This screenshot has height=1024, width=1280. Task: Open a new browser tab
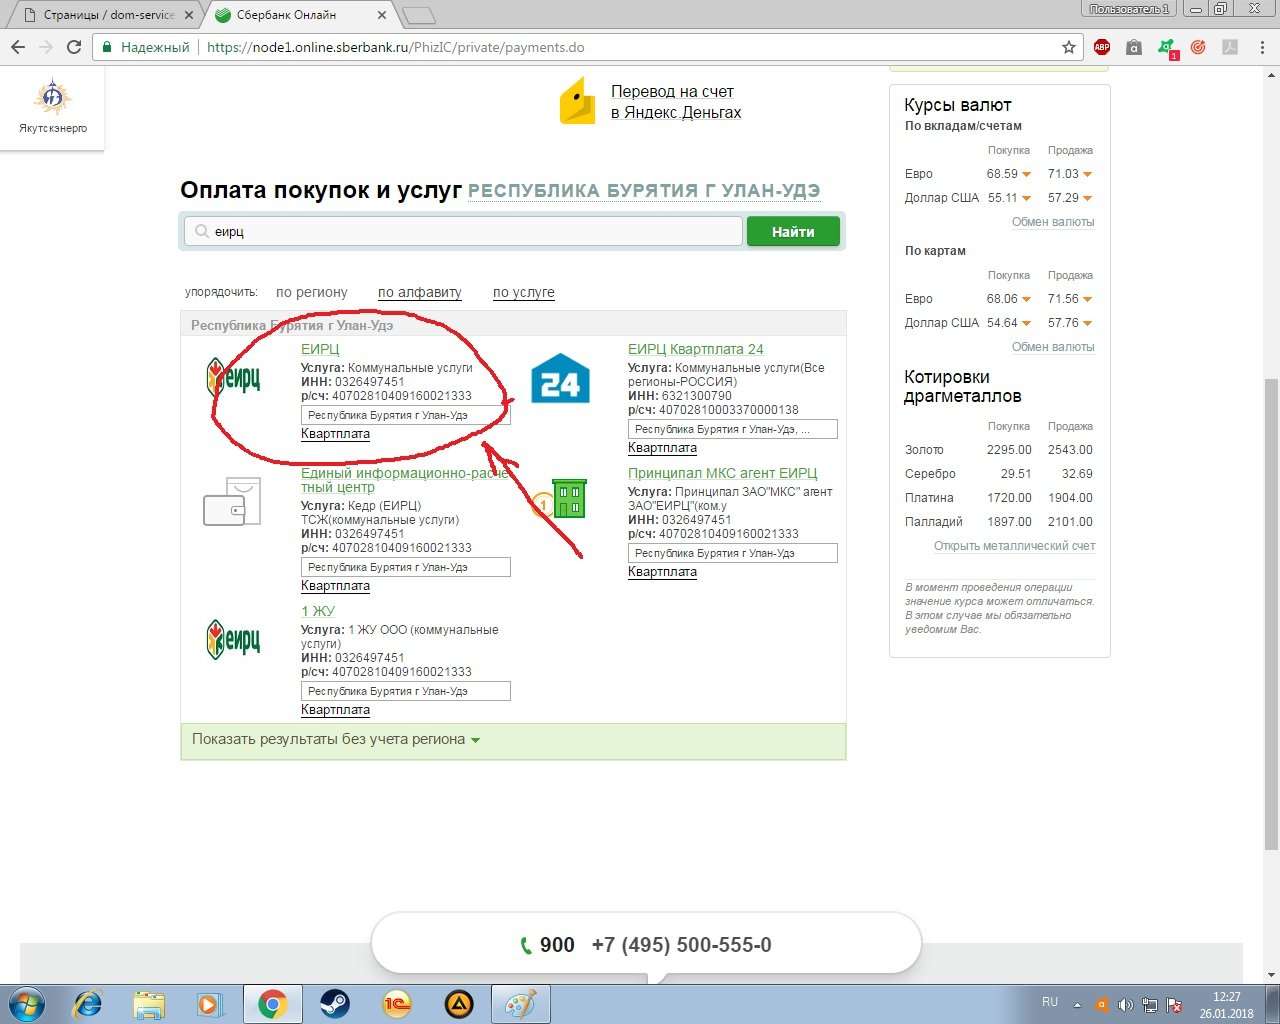(x=418, y=15)
